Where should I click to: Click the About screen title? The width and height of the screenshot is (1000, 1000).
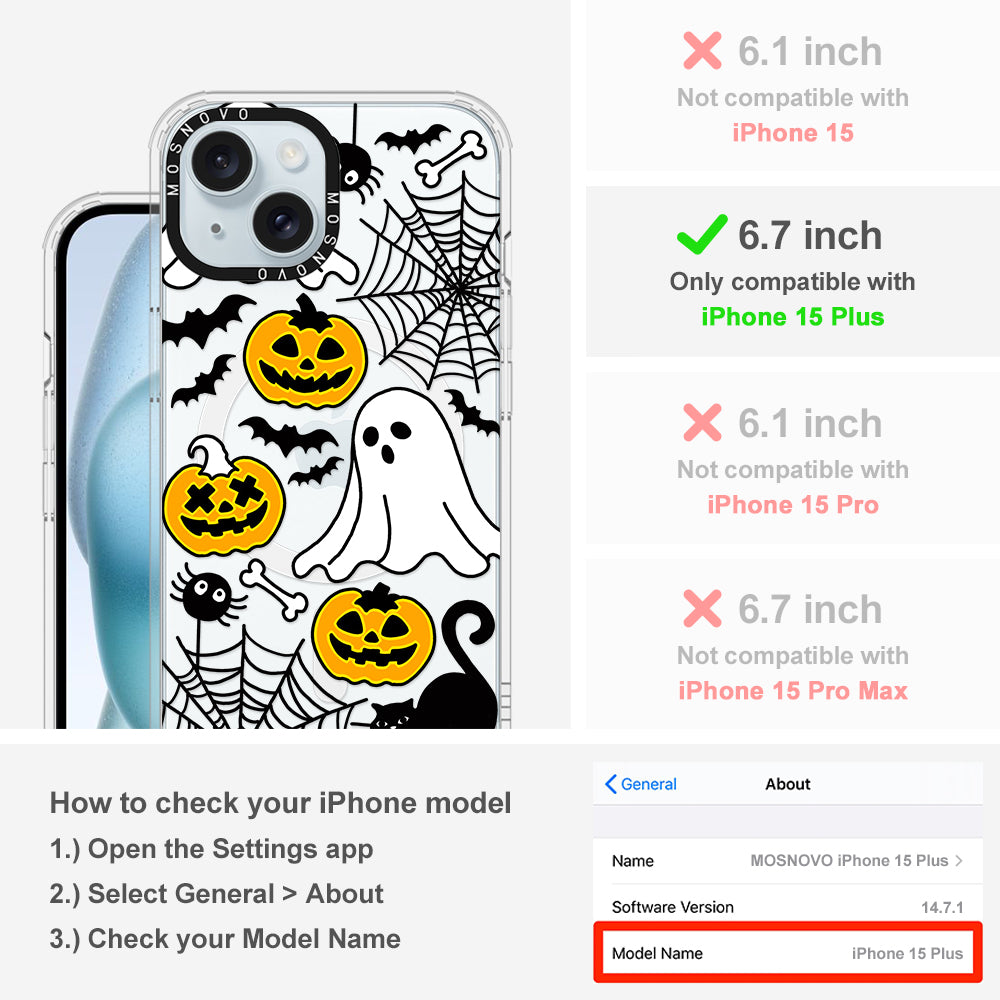coord(788,784)
